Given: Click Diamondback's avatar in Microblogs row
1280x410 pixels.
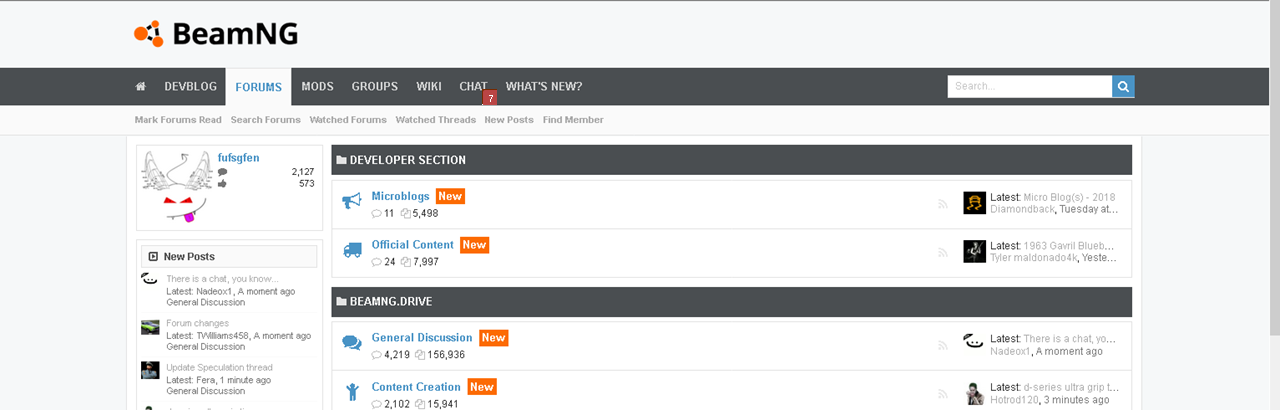Looking at the screenshot, I should pyautogui.click(x=974, y=203).
